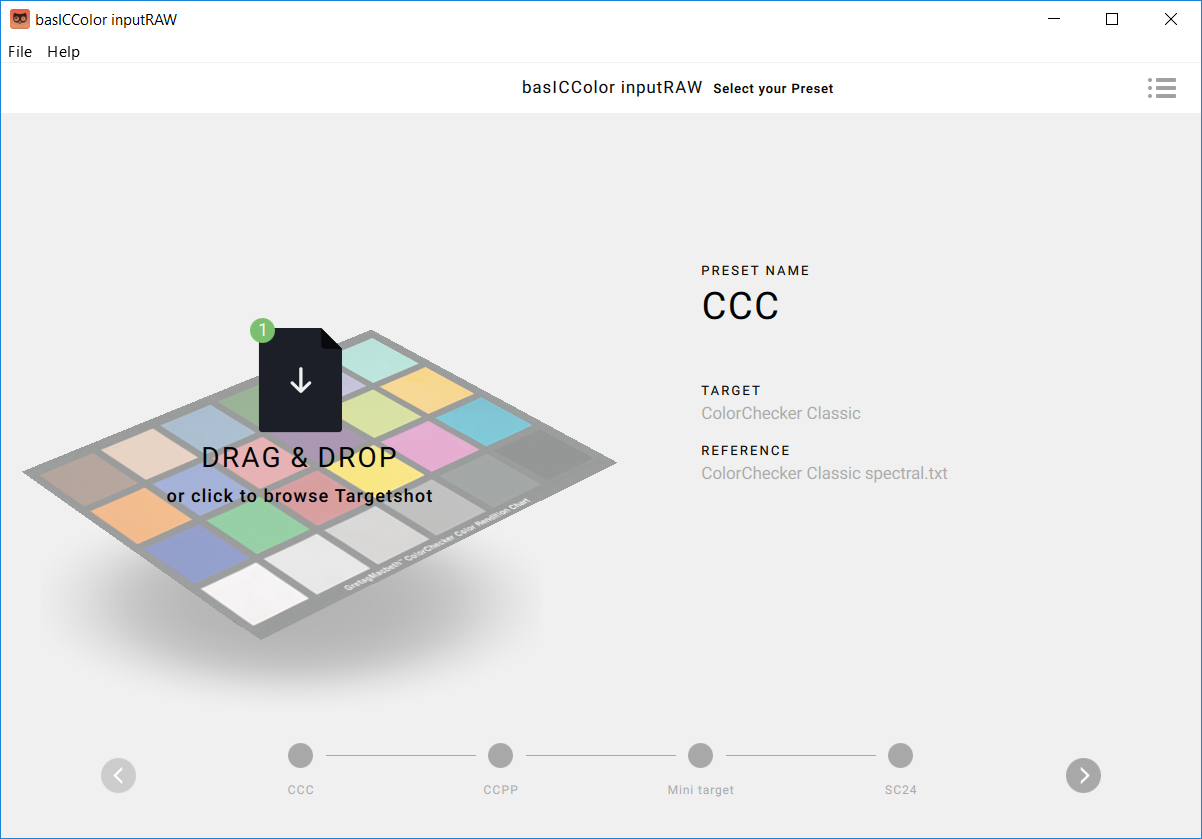
Task: Go to previous preset with left arrow
Action: (x=118, y=775)
